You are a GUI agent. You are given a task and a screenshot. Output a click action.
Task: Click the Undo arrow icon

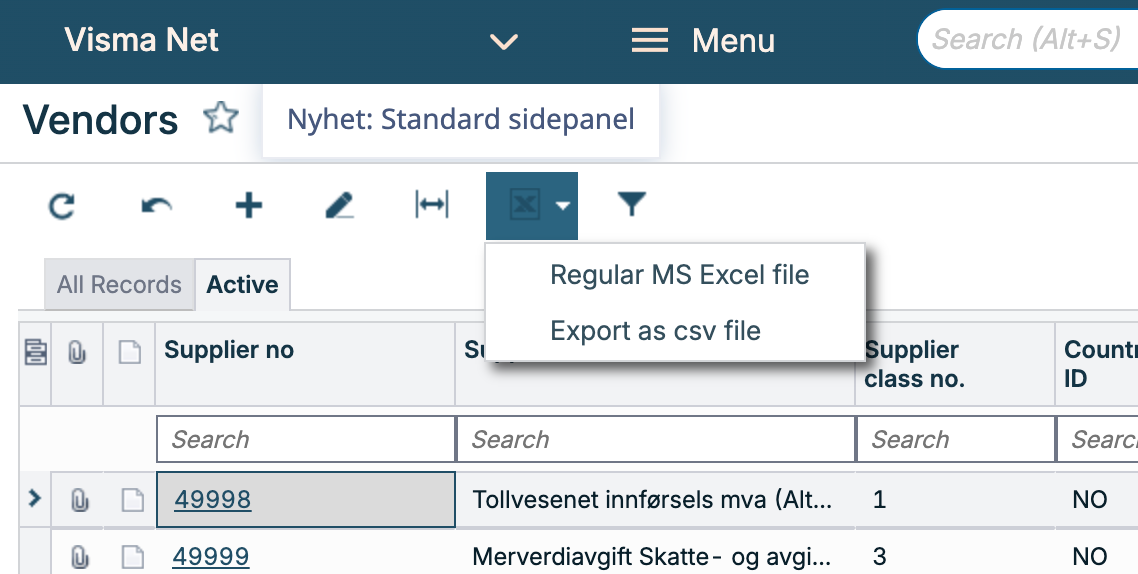point(156,206)
